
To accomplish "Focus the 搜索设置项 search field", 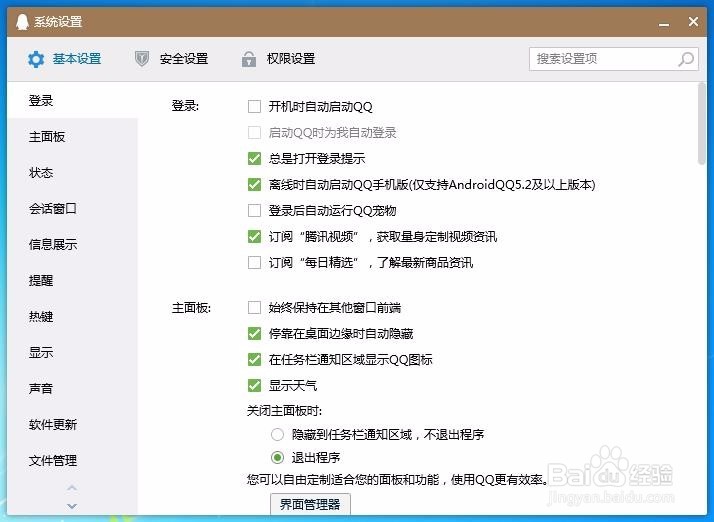I will point(613,59).
